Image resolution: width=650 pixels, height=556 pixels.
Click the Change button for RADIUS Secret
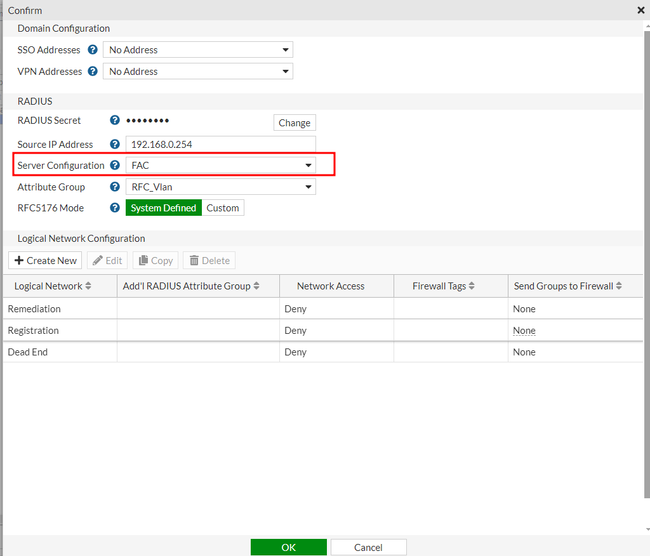click(x=294, y=123)
